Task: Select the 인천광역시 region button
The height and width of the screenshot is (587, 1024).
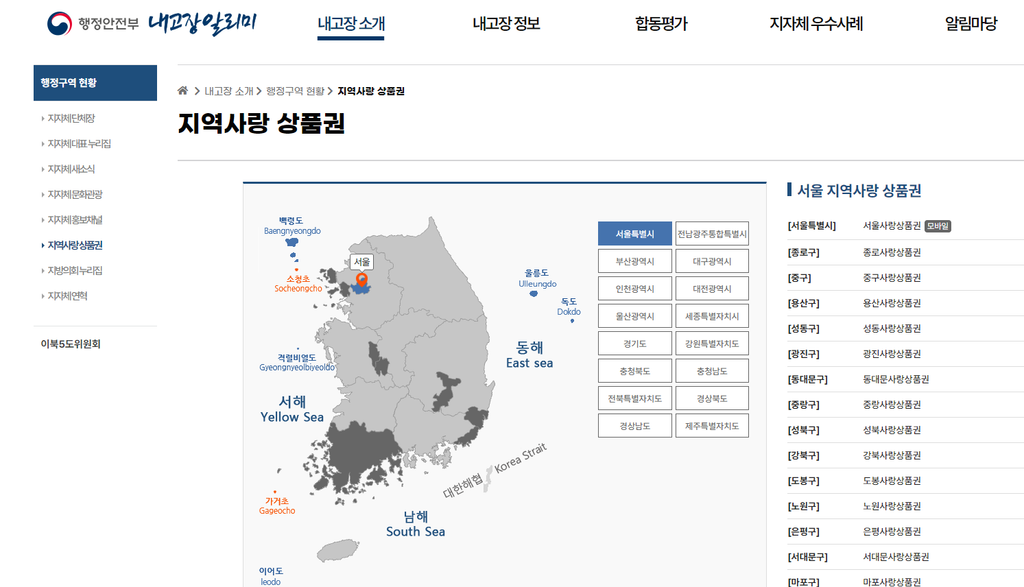Action: 635,289
